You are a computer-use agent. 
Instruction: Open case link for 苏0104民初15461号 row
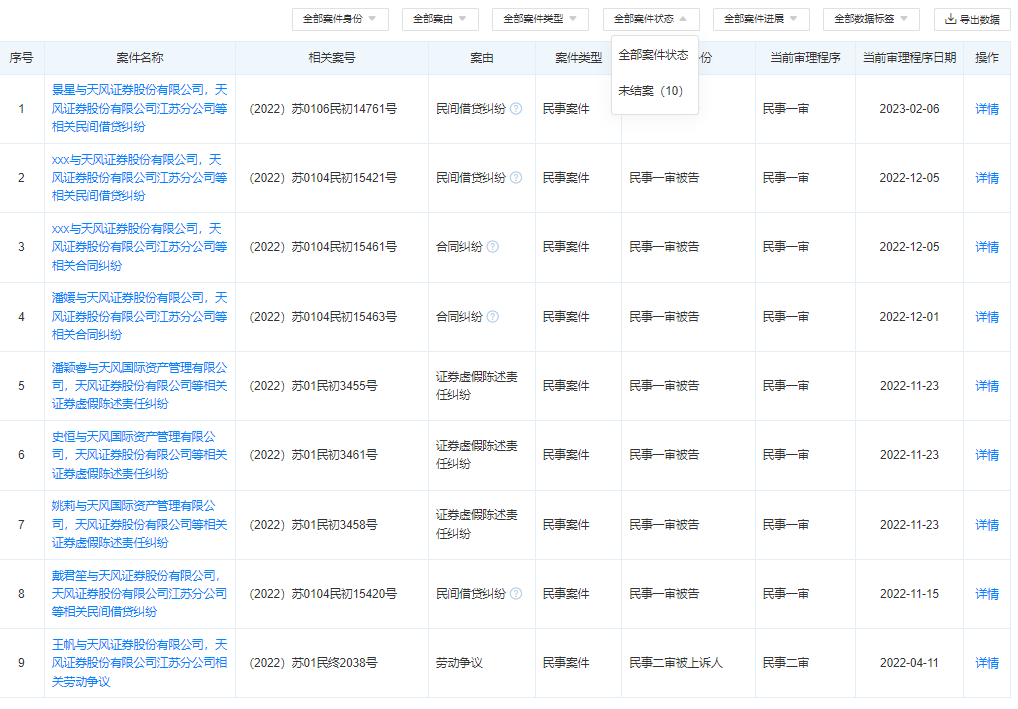(140, 247)
